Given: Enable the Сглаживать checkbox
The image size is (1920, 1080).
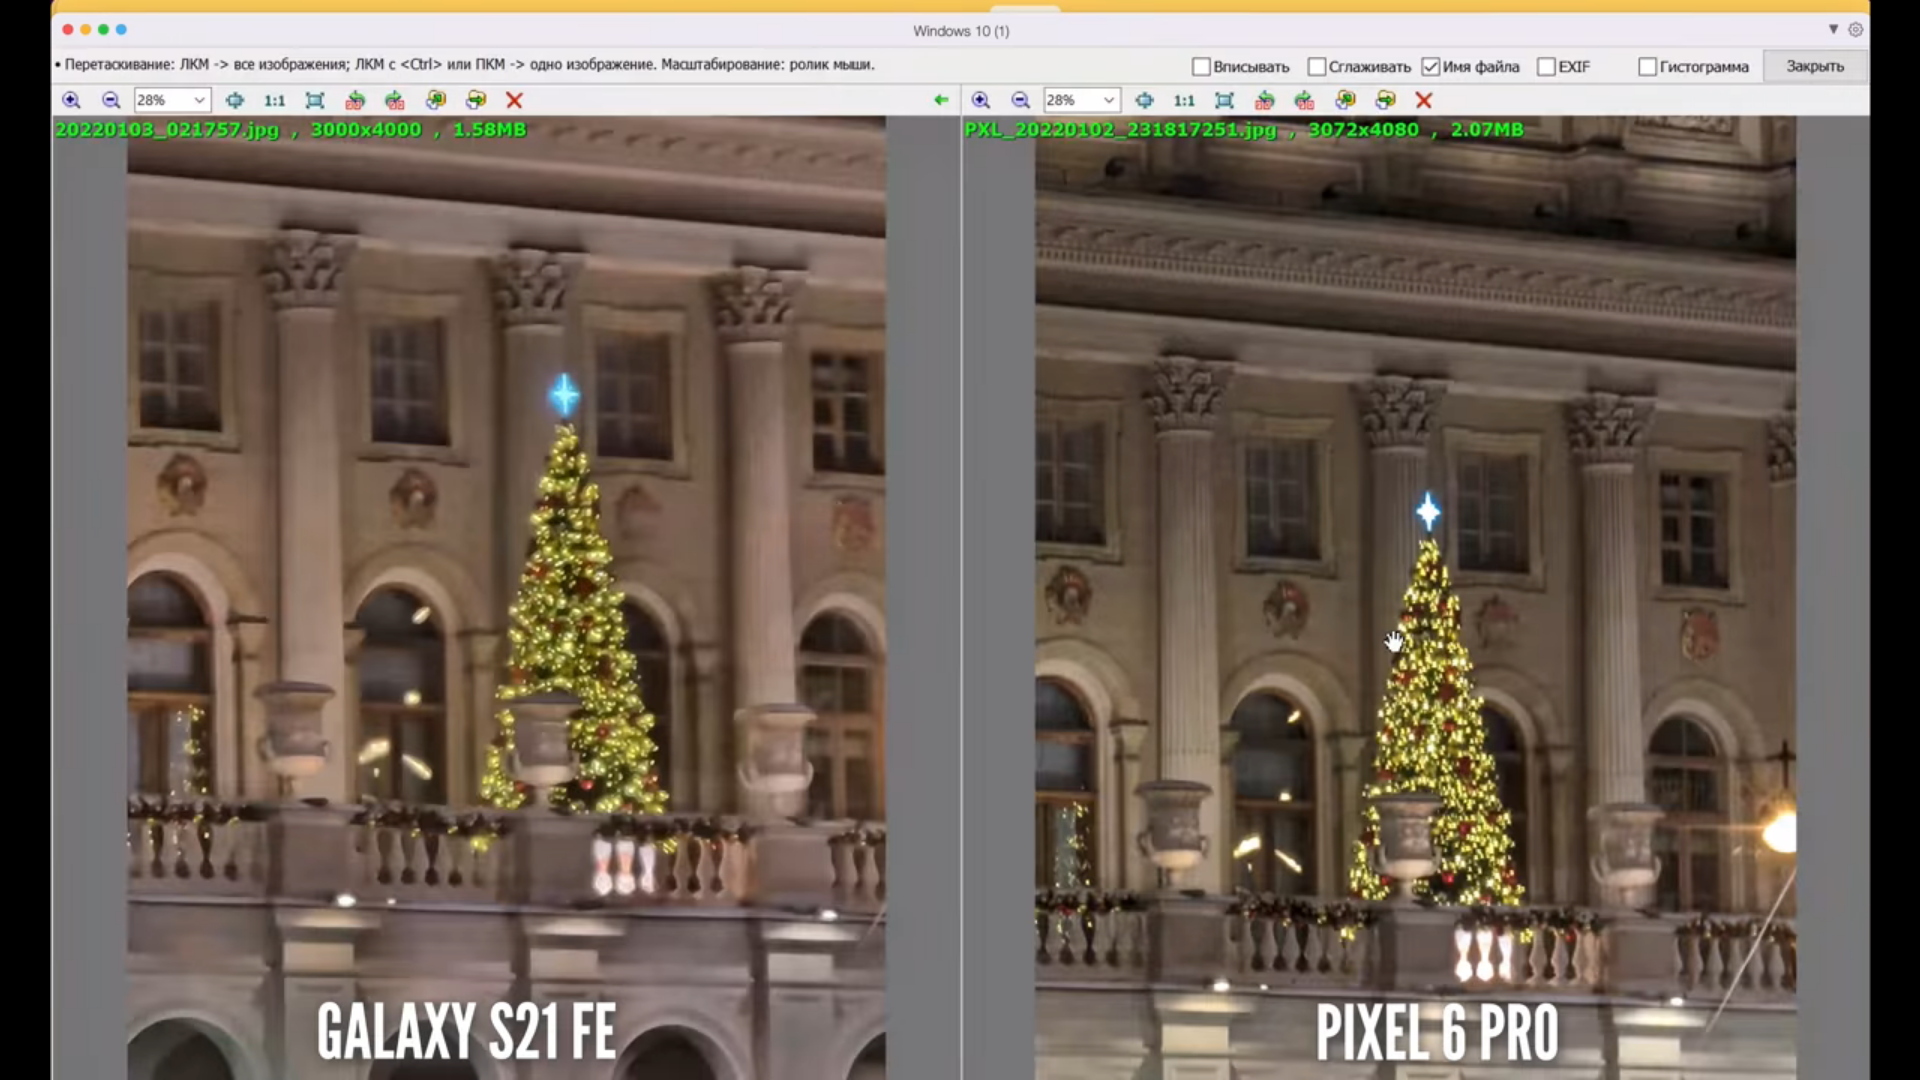Looking at the screenshot, I should pyautogui.click(x=1317, y=67).
